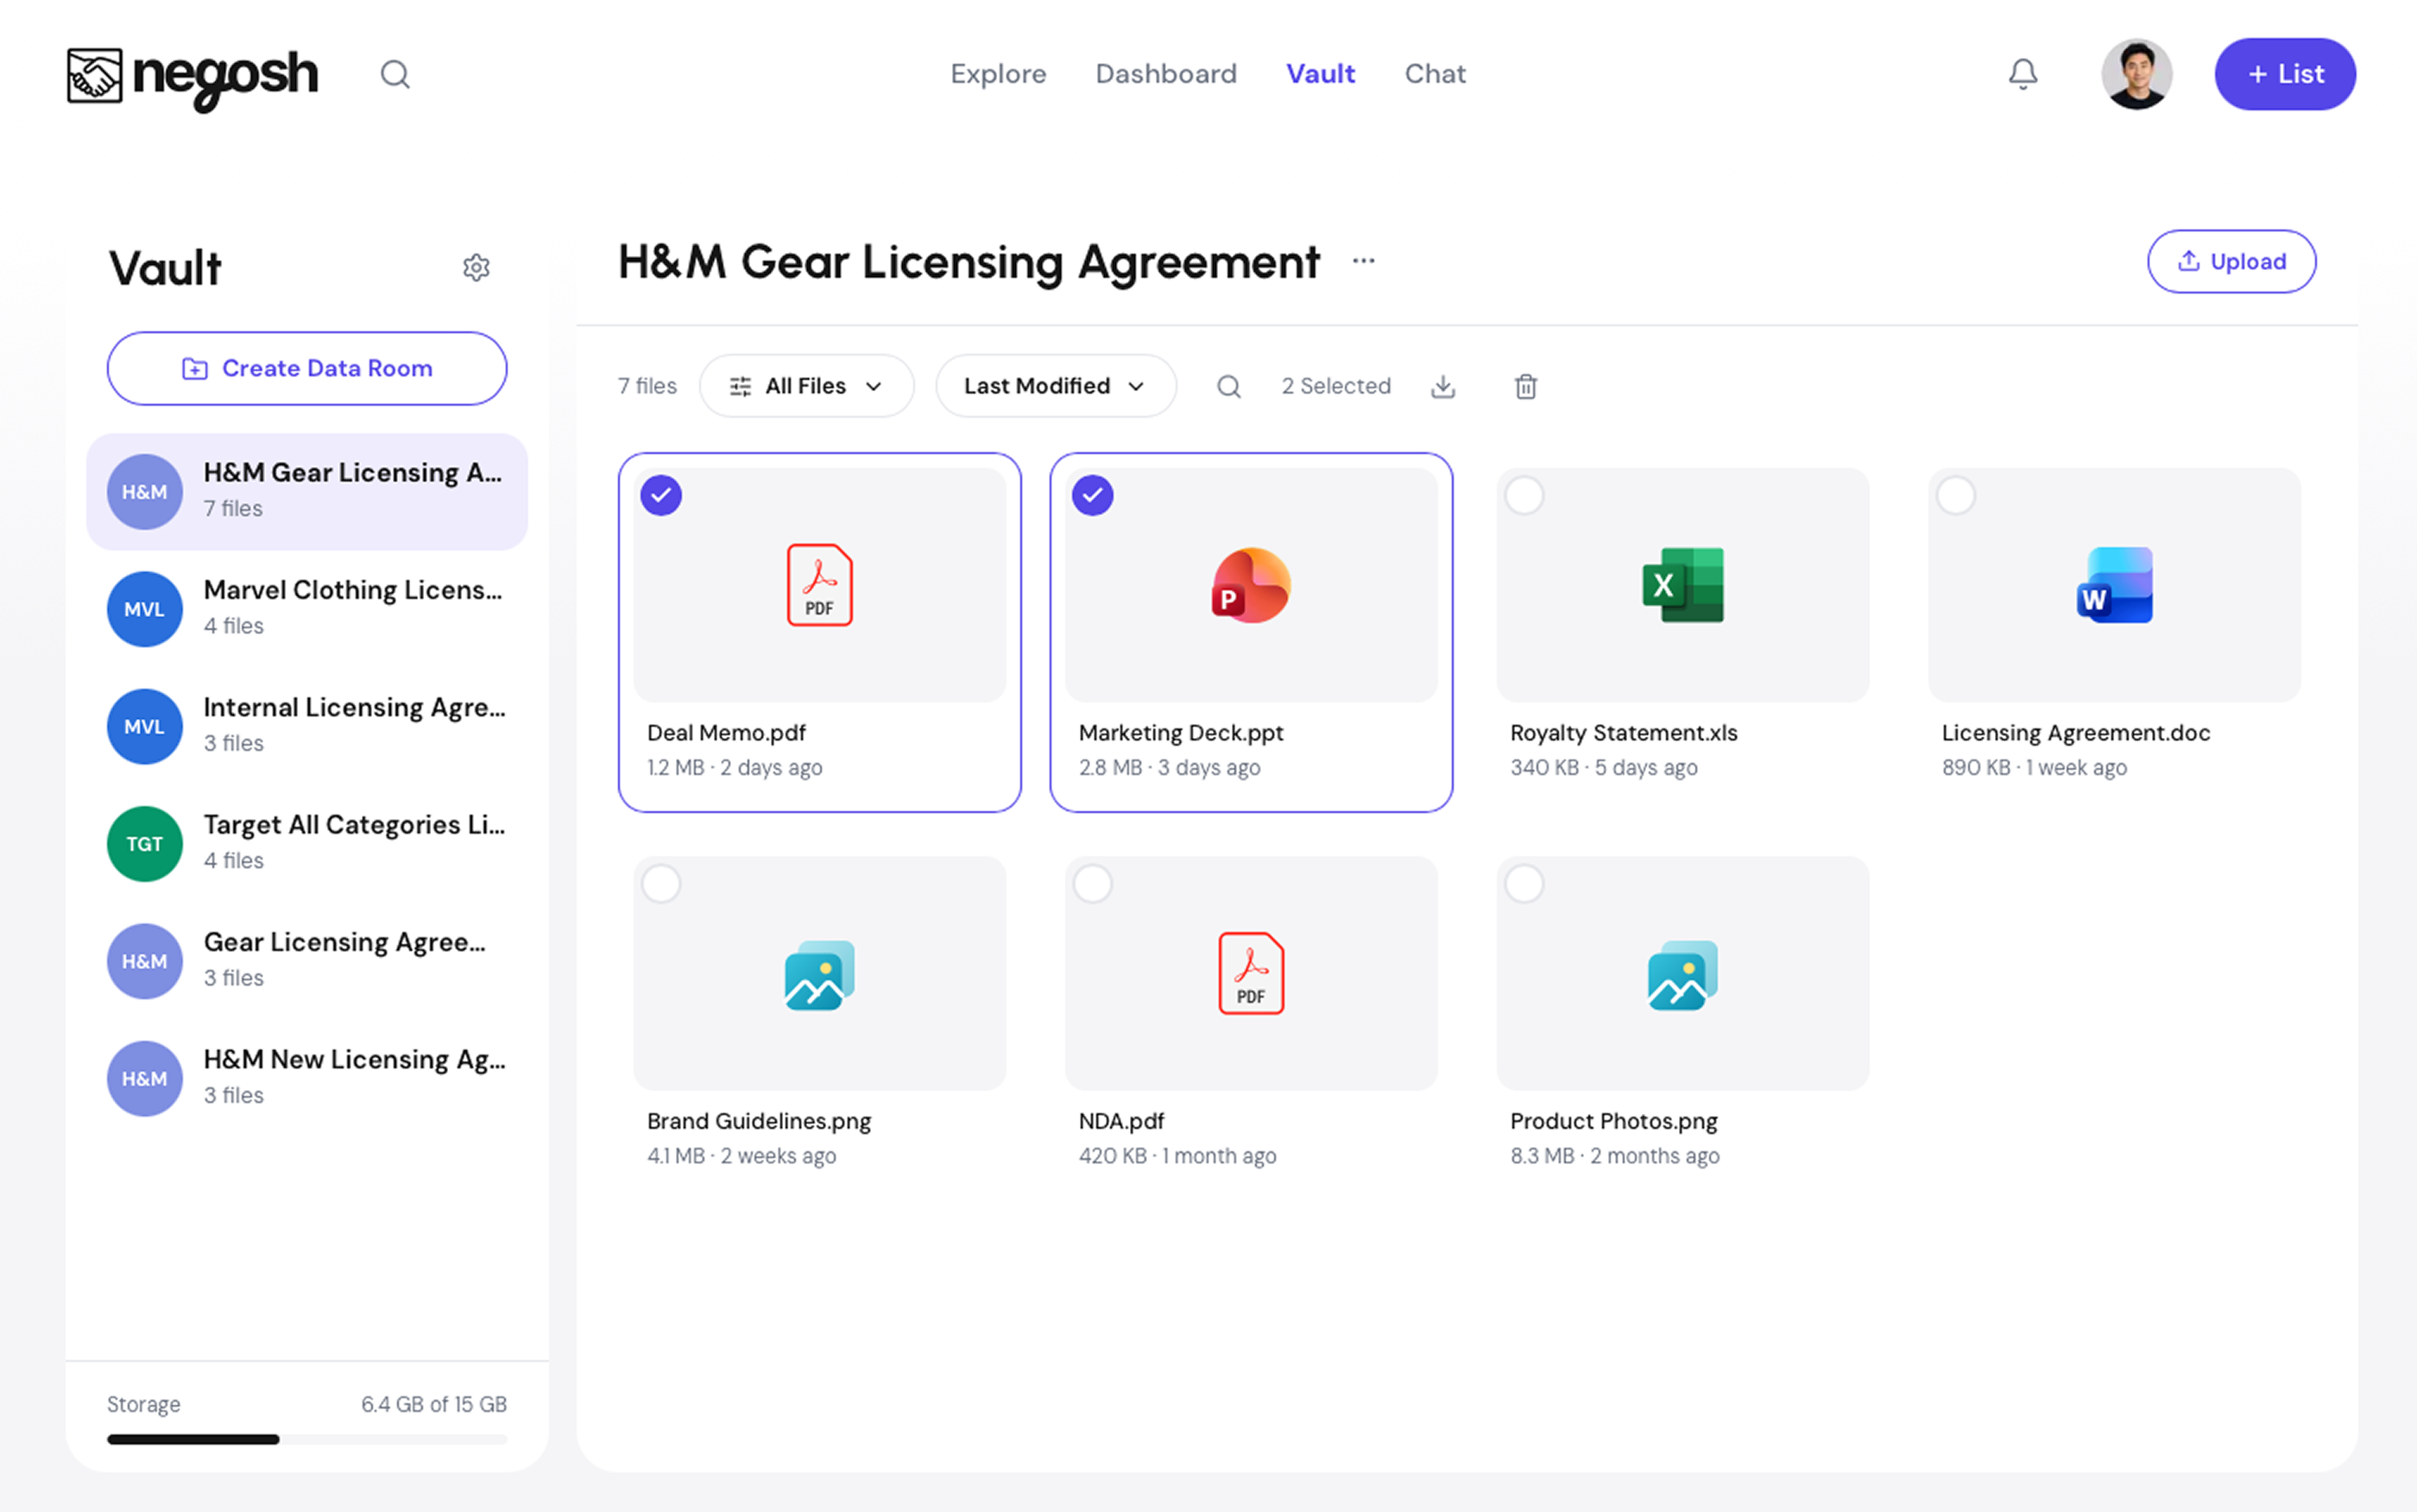Click the Marketing Deck.ppt file name
This screenshot has height=1512, width=2417.
(1181, 733)
